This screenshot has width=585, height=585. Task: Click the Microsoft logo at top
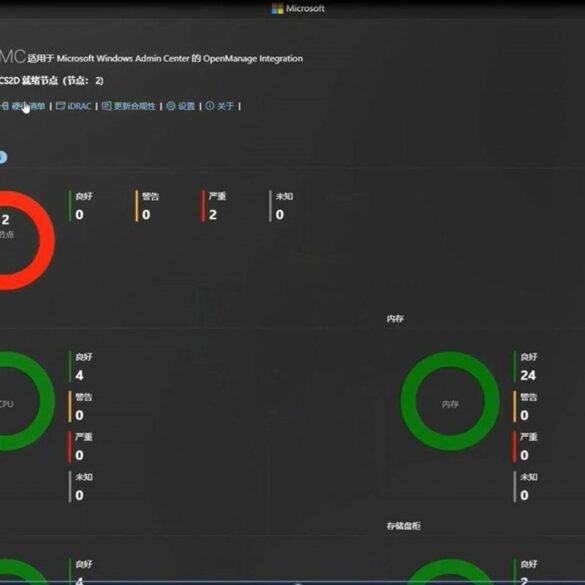277,8
